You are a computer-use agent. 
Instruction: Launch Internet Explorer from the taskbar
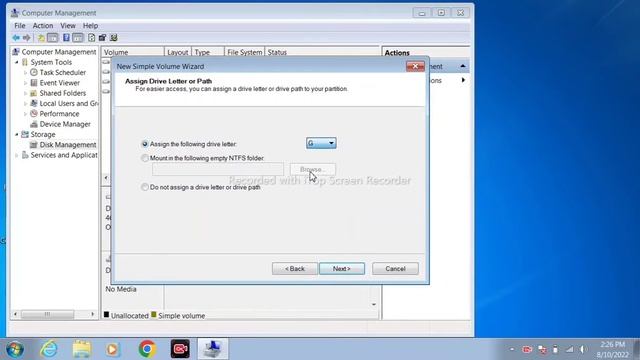click(49, 349)
